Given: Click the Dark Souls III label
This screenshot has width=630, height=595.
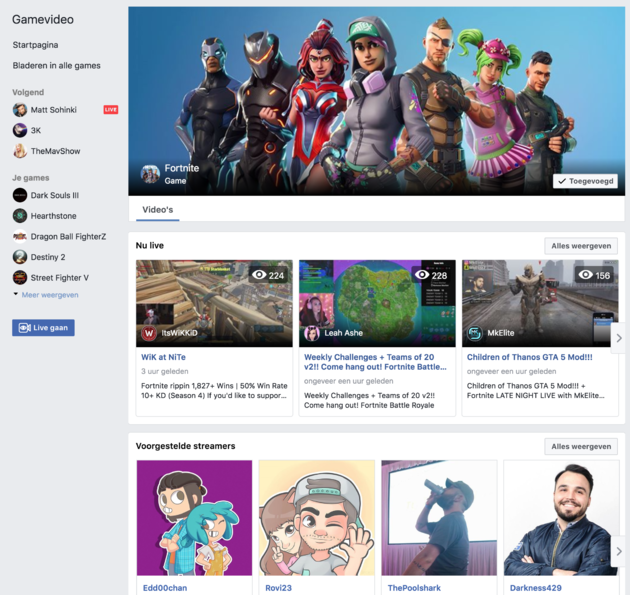Looking at the screenshot, I should (x=55, y=195).
